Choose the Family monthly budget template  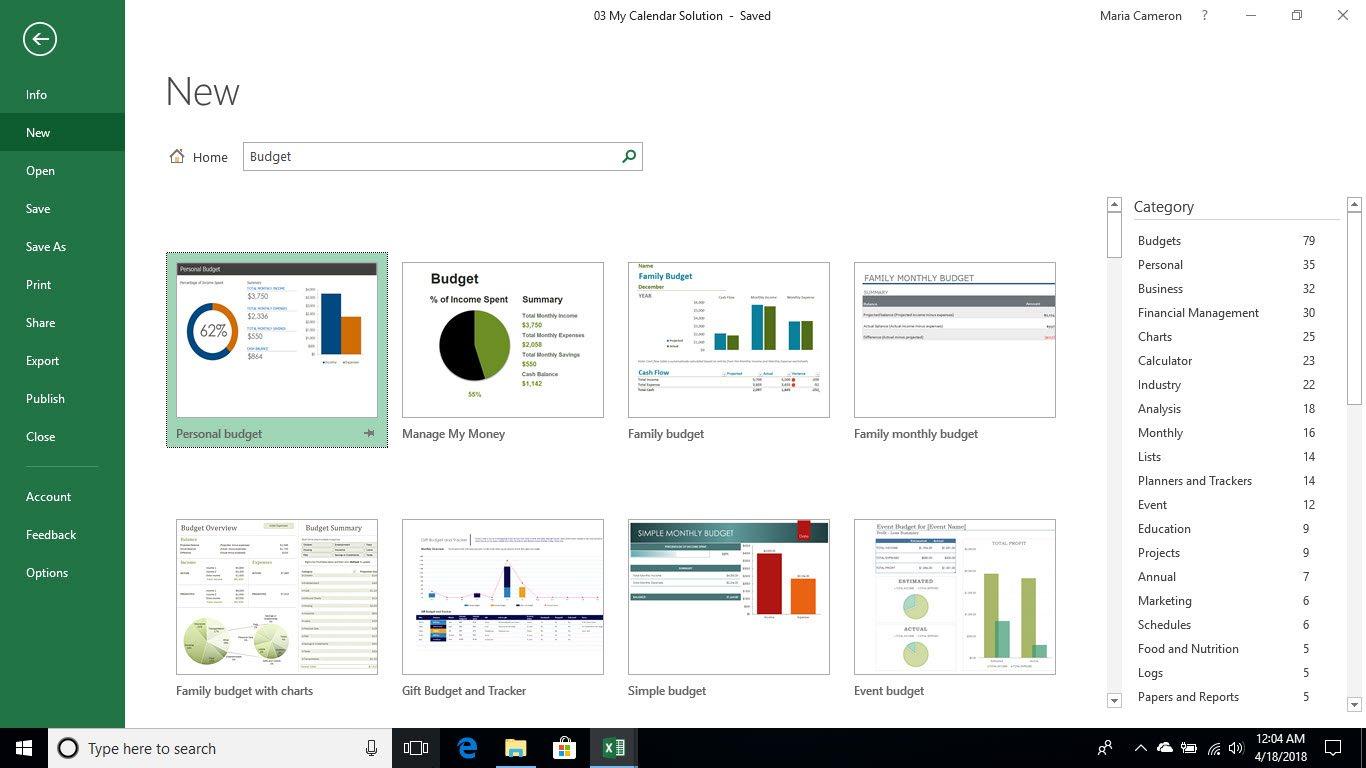(955, 340)
